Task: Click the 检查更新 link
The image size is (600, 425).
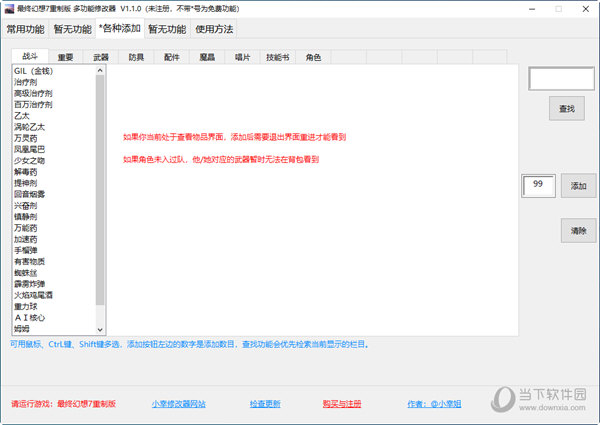Action: click(265, 404)
